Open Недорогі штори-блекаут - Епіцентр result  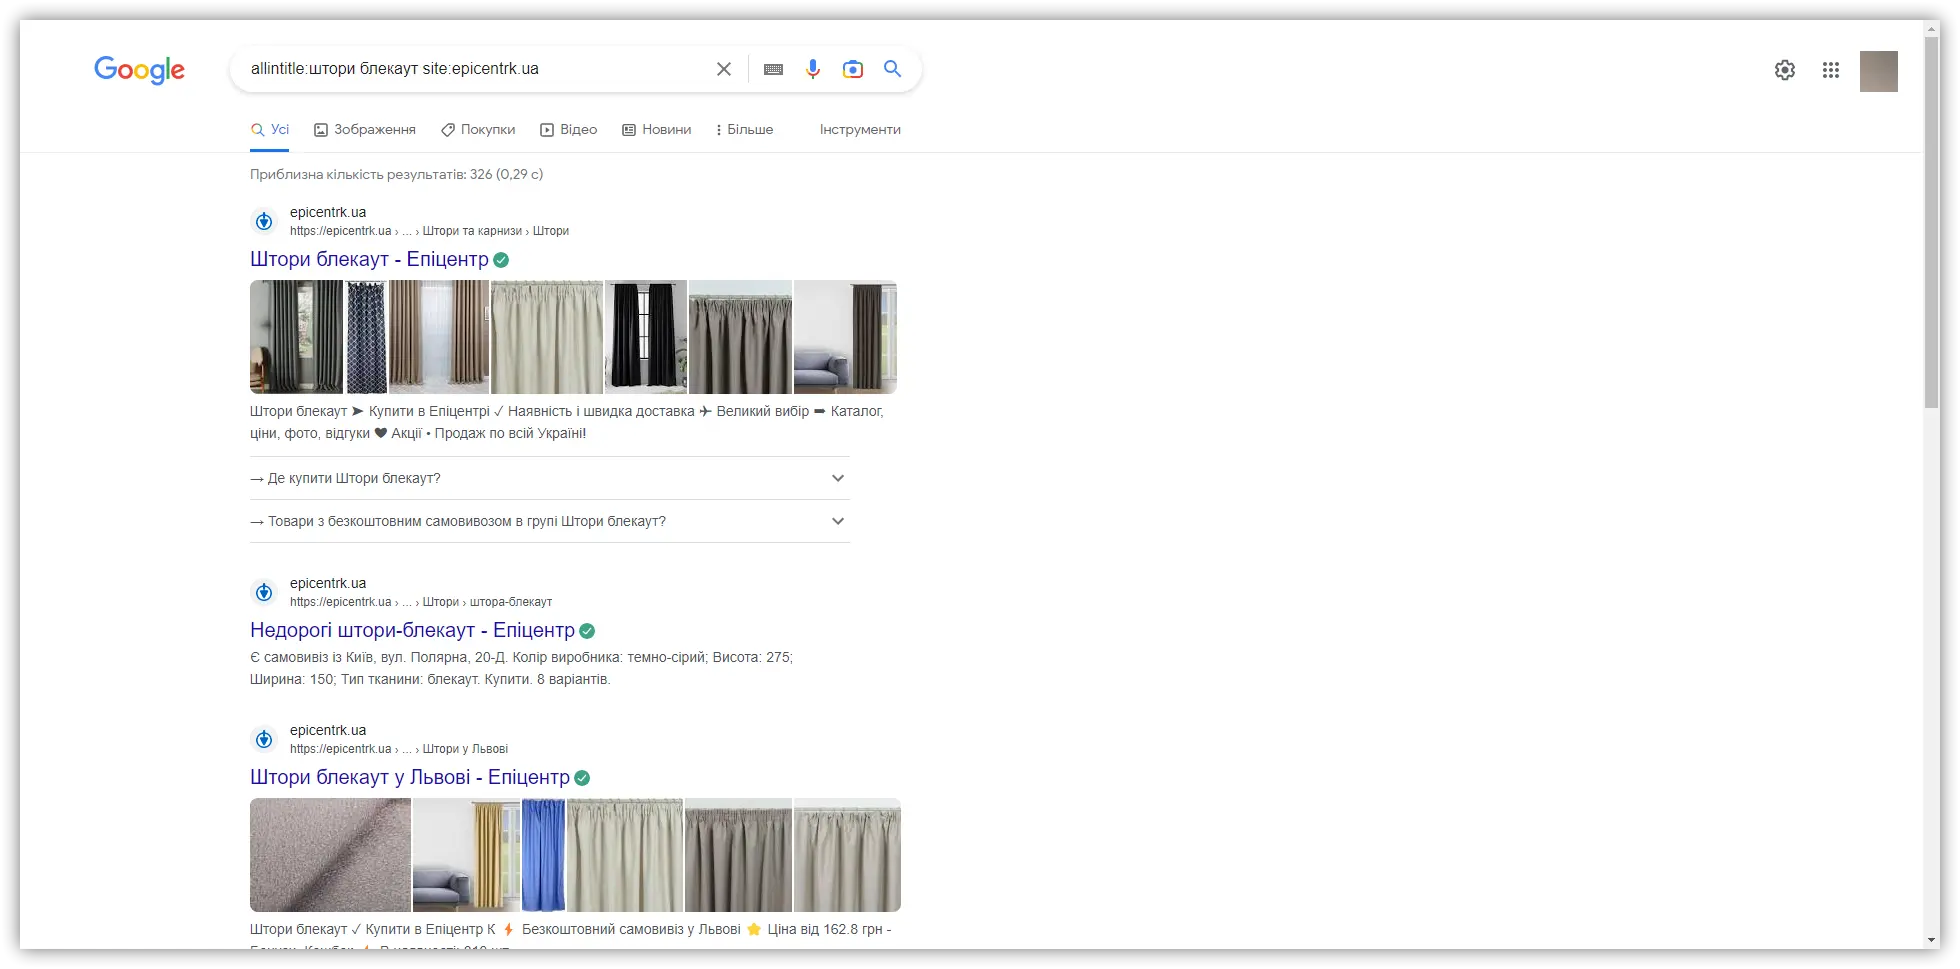[x=412, y=630]
